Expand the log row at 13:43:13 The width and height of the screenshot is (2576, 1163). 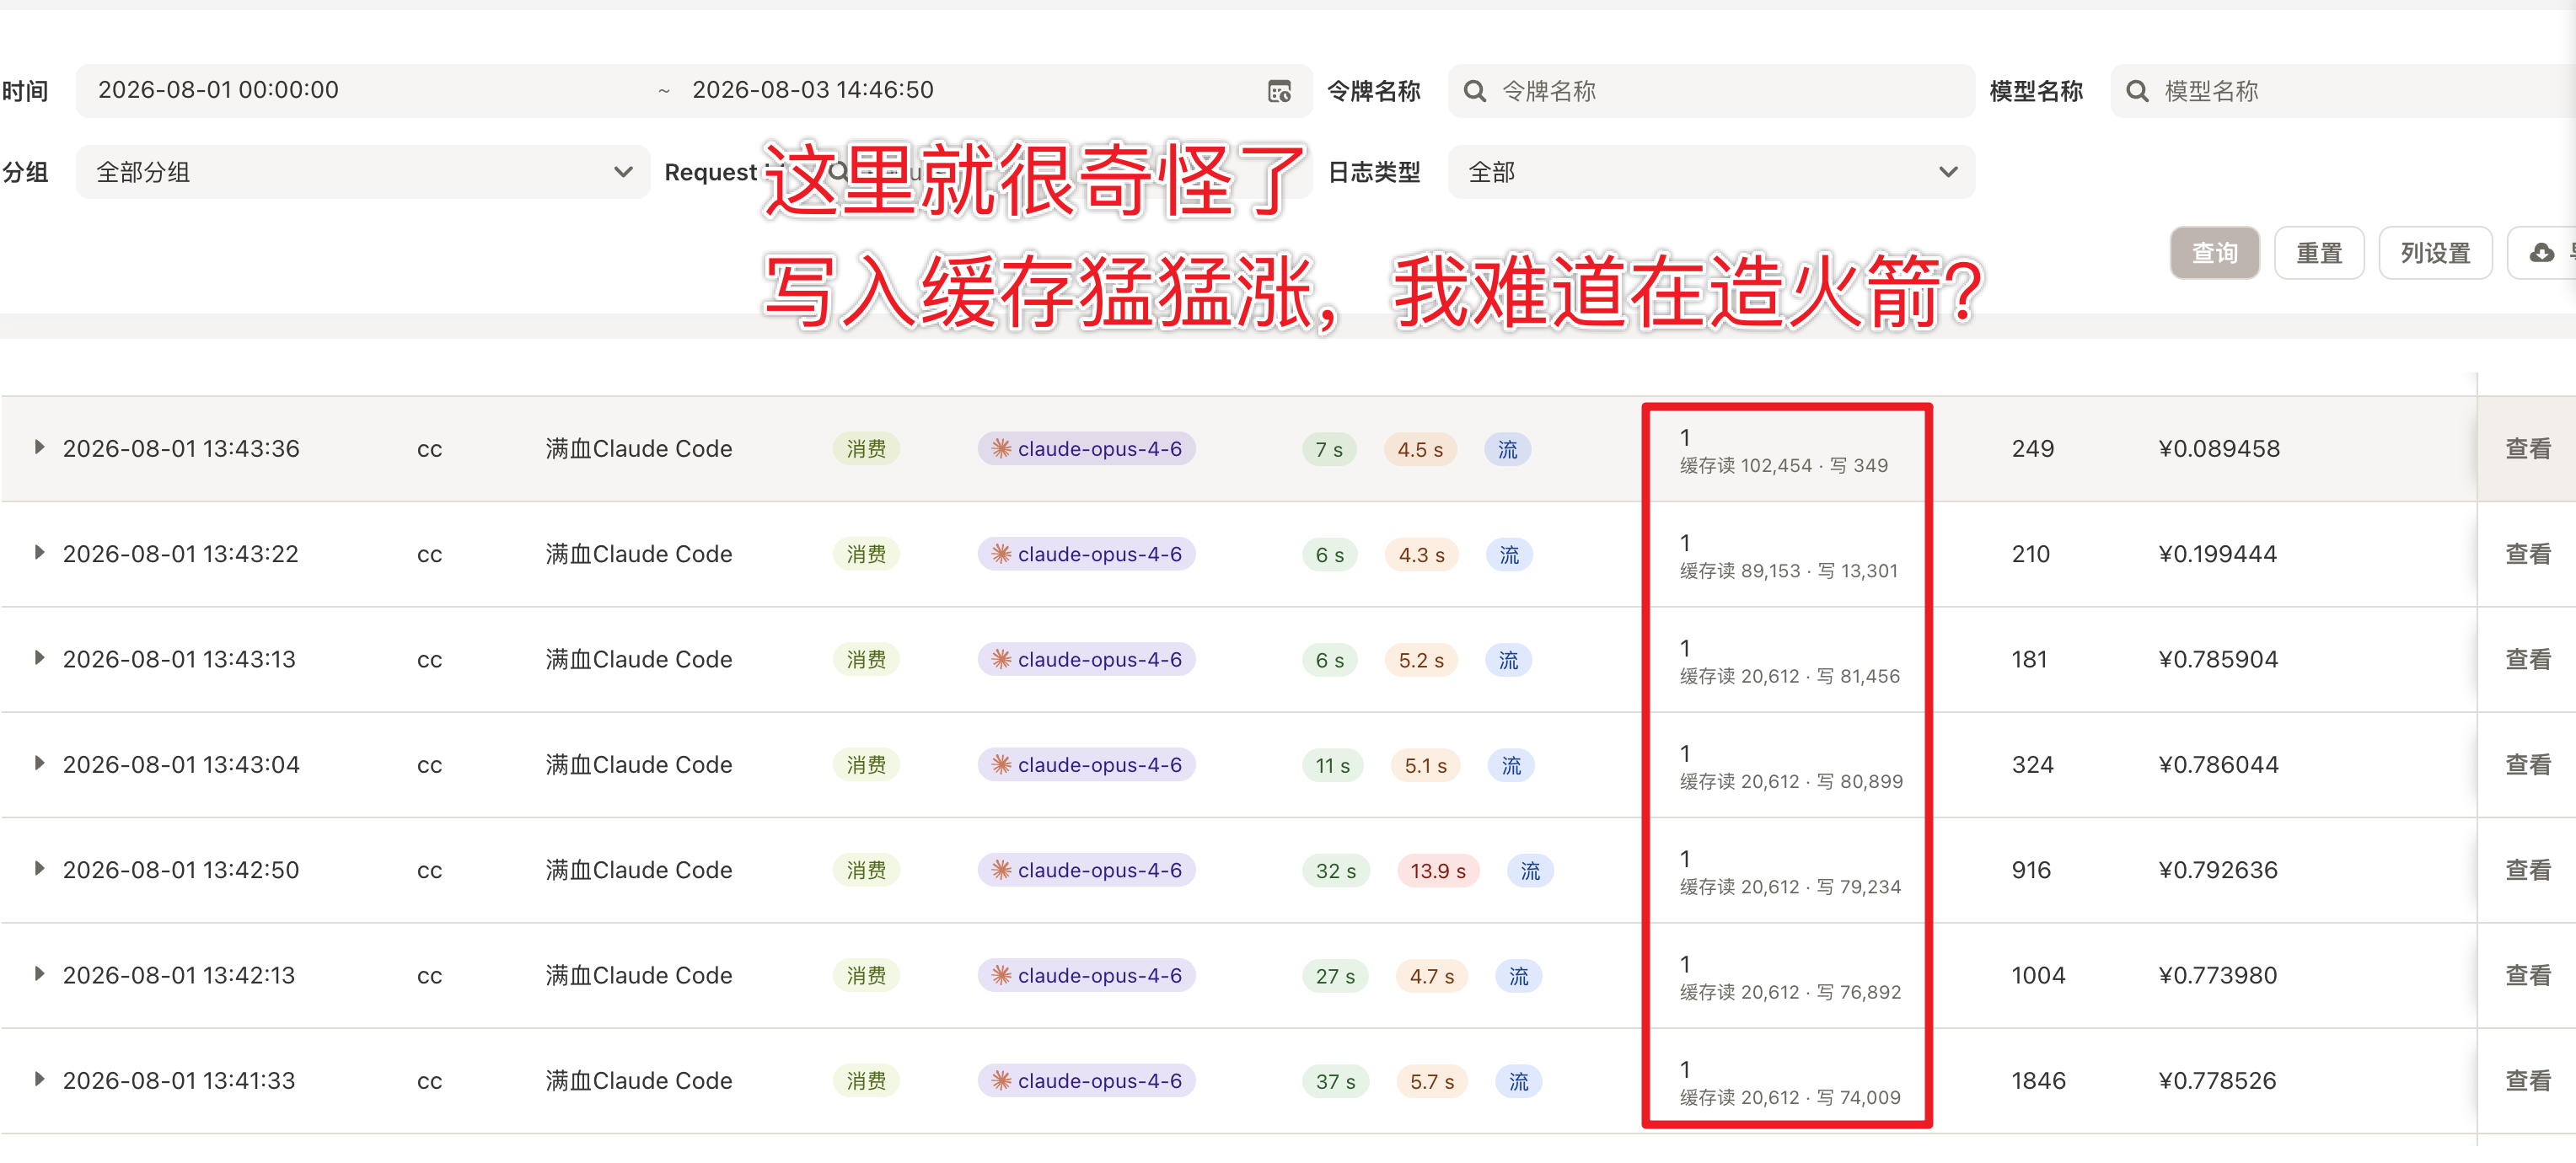point(39,658)
